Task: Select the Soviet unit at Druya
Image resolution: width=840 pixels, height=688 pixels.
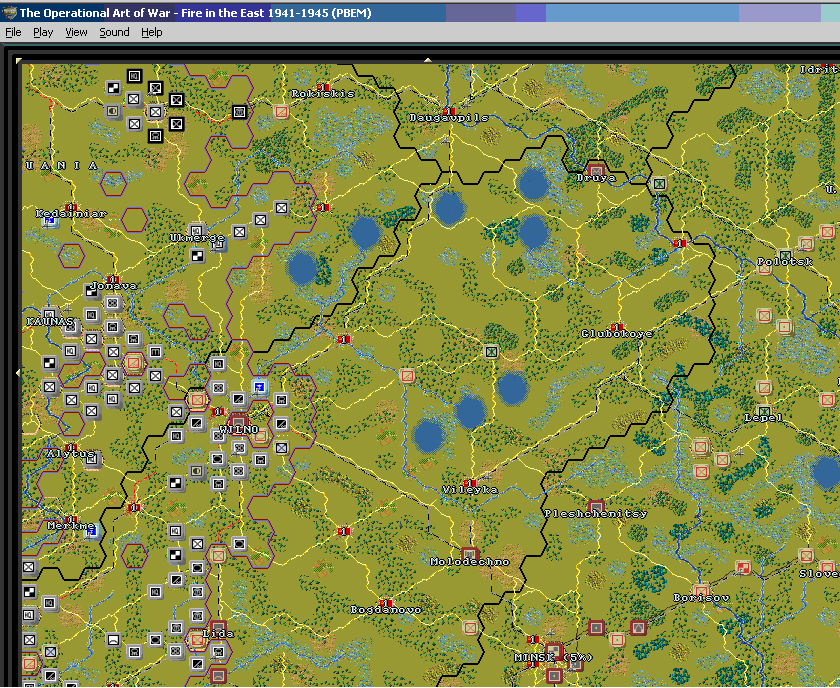Action: click(x=596, y=171)
